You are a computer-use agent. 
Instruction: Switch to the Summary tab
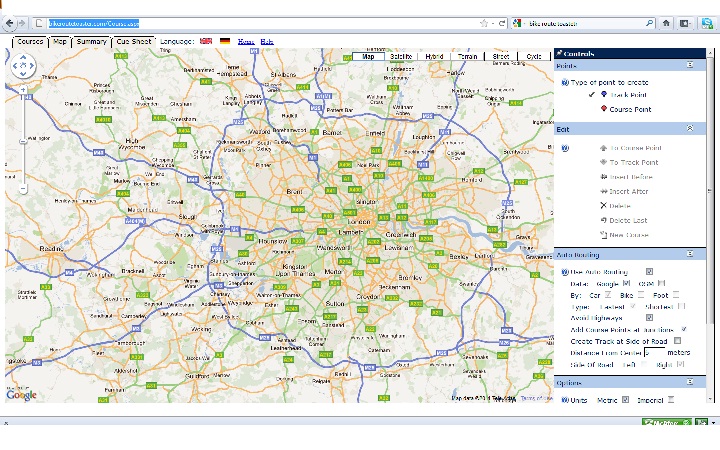(91, 42)
